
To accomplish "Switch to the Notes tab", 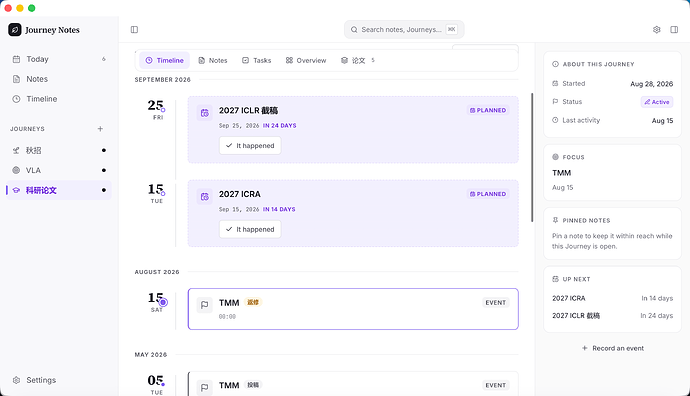I will (x=213, y=60).
